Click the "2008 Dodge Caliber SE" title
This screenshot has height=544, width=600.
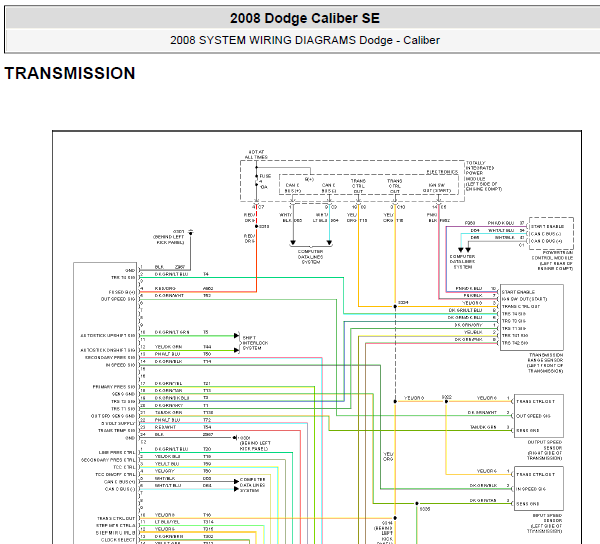[x=305, y=18]
